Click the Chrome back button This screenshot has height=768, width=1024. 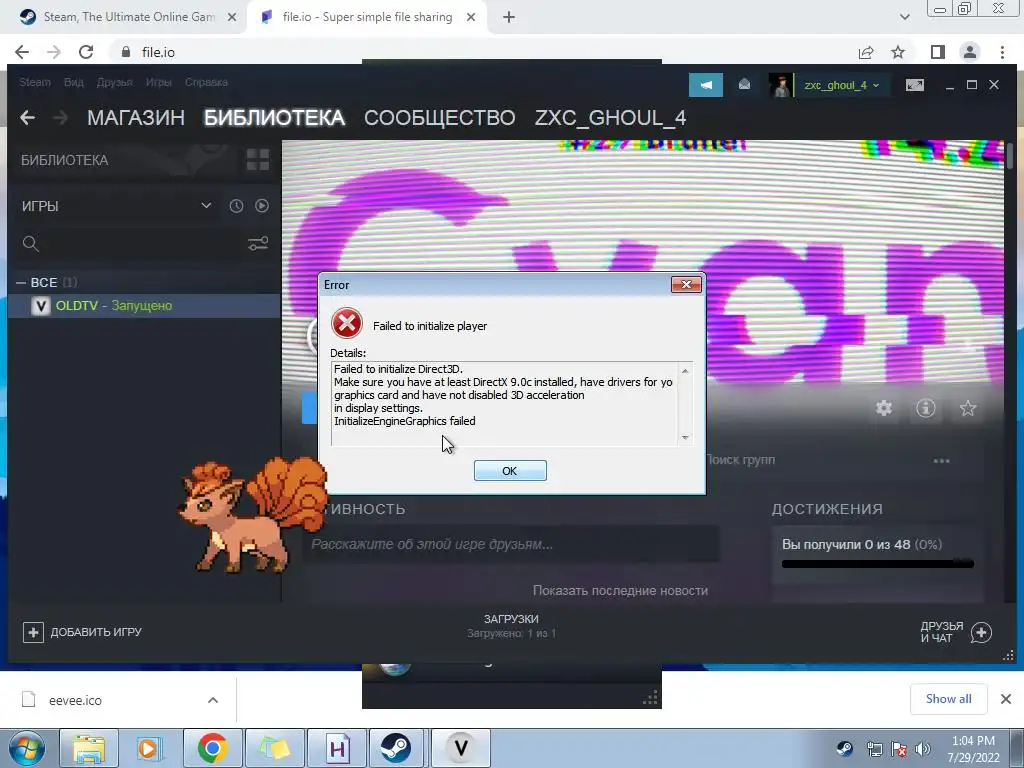22,52
